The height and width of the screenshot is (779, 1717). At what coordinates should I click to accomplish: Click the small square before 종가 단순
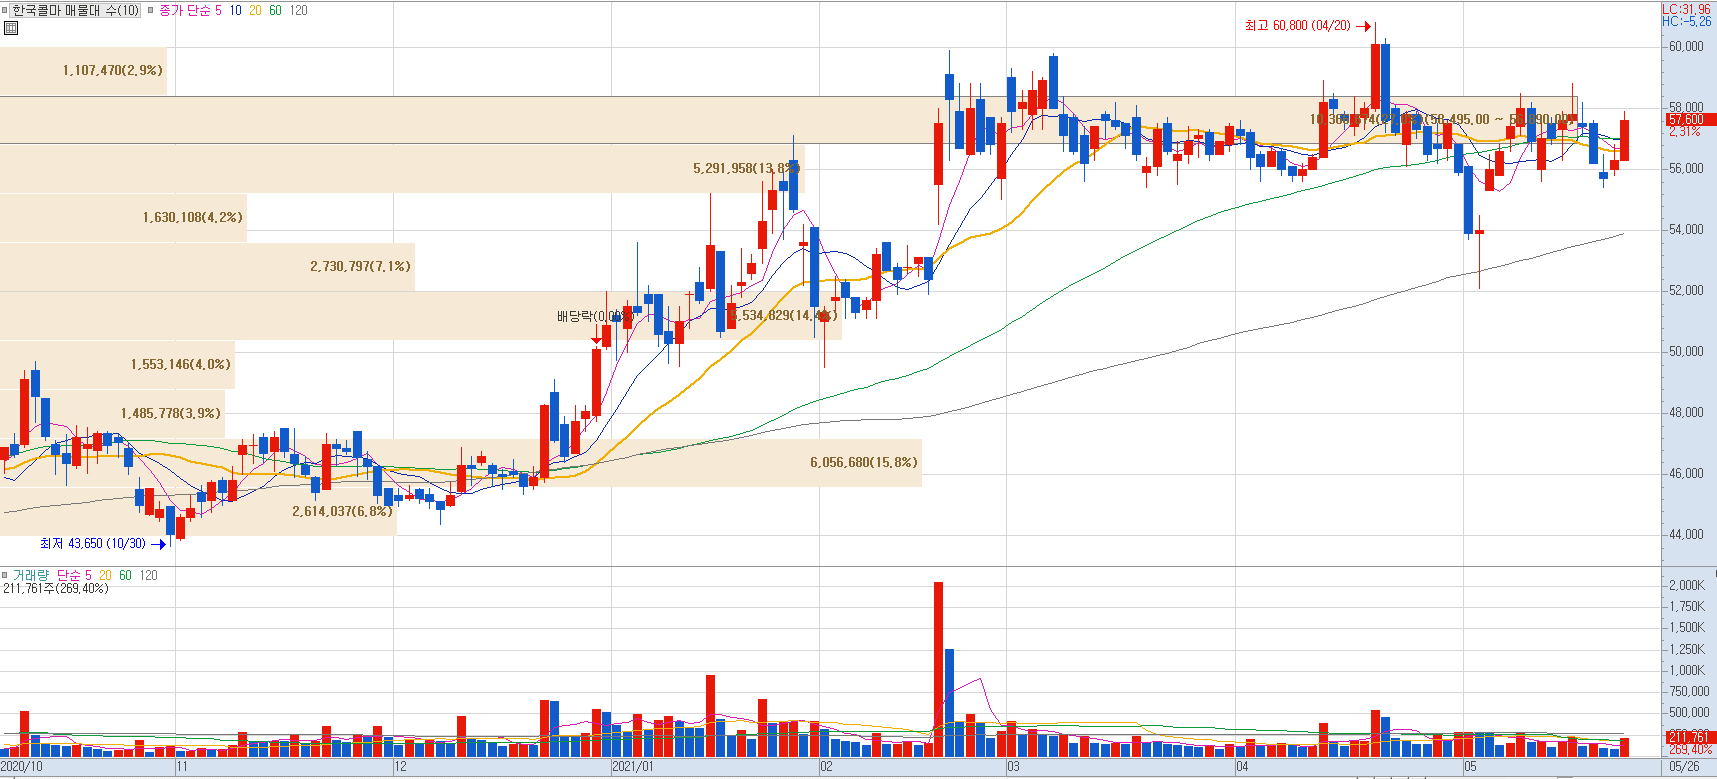[151, 10]
